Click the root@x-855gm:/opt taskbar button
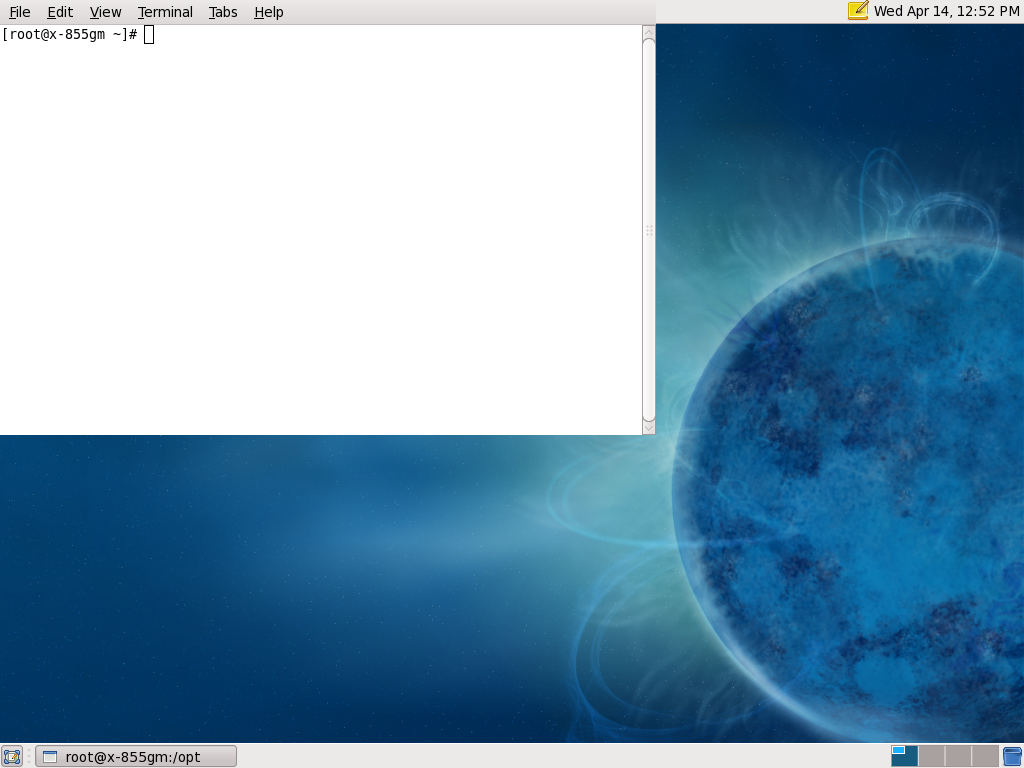Screen dimensions: 1024x768 tap(136, 756)
